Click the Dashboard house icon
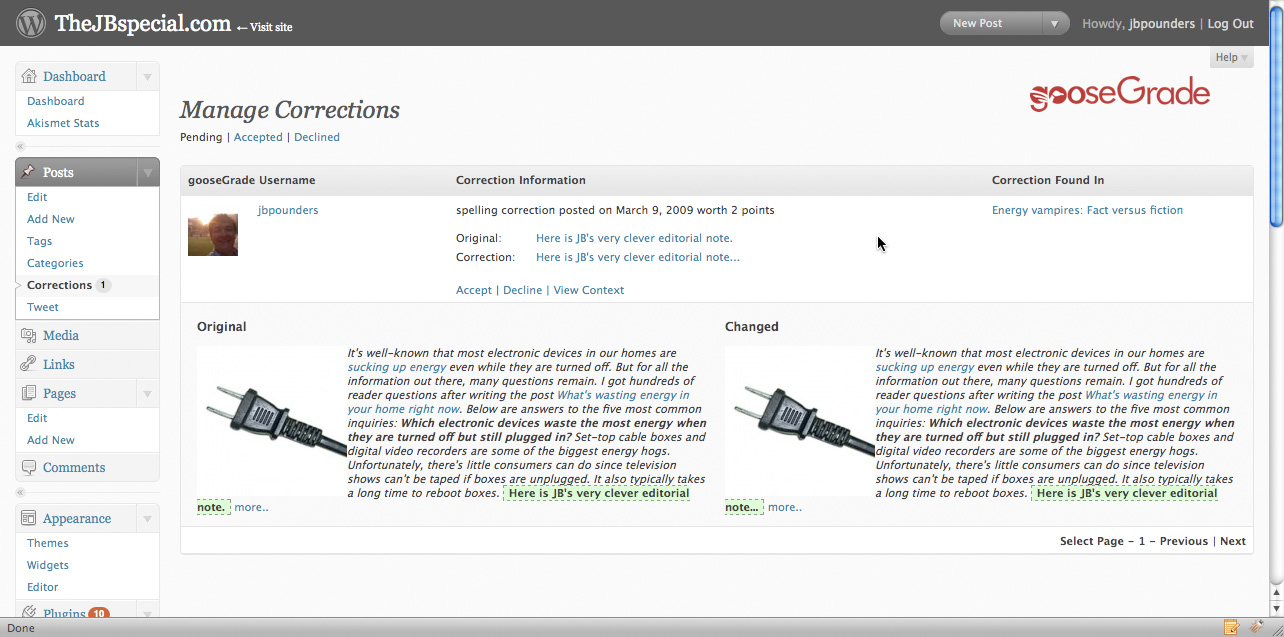Image resolution: width=1284 pixels, height=637 pixels. (28, 76)
